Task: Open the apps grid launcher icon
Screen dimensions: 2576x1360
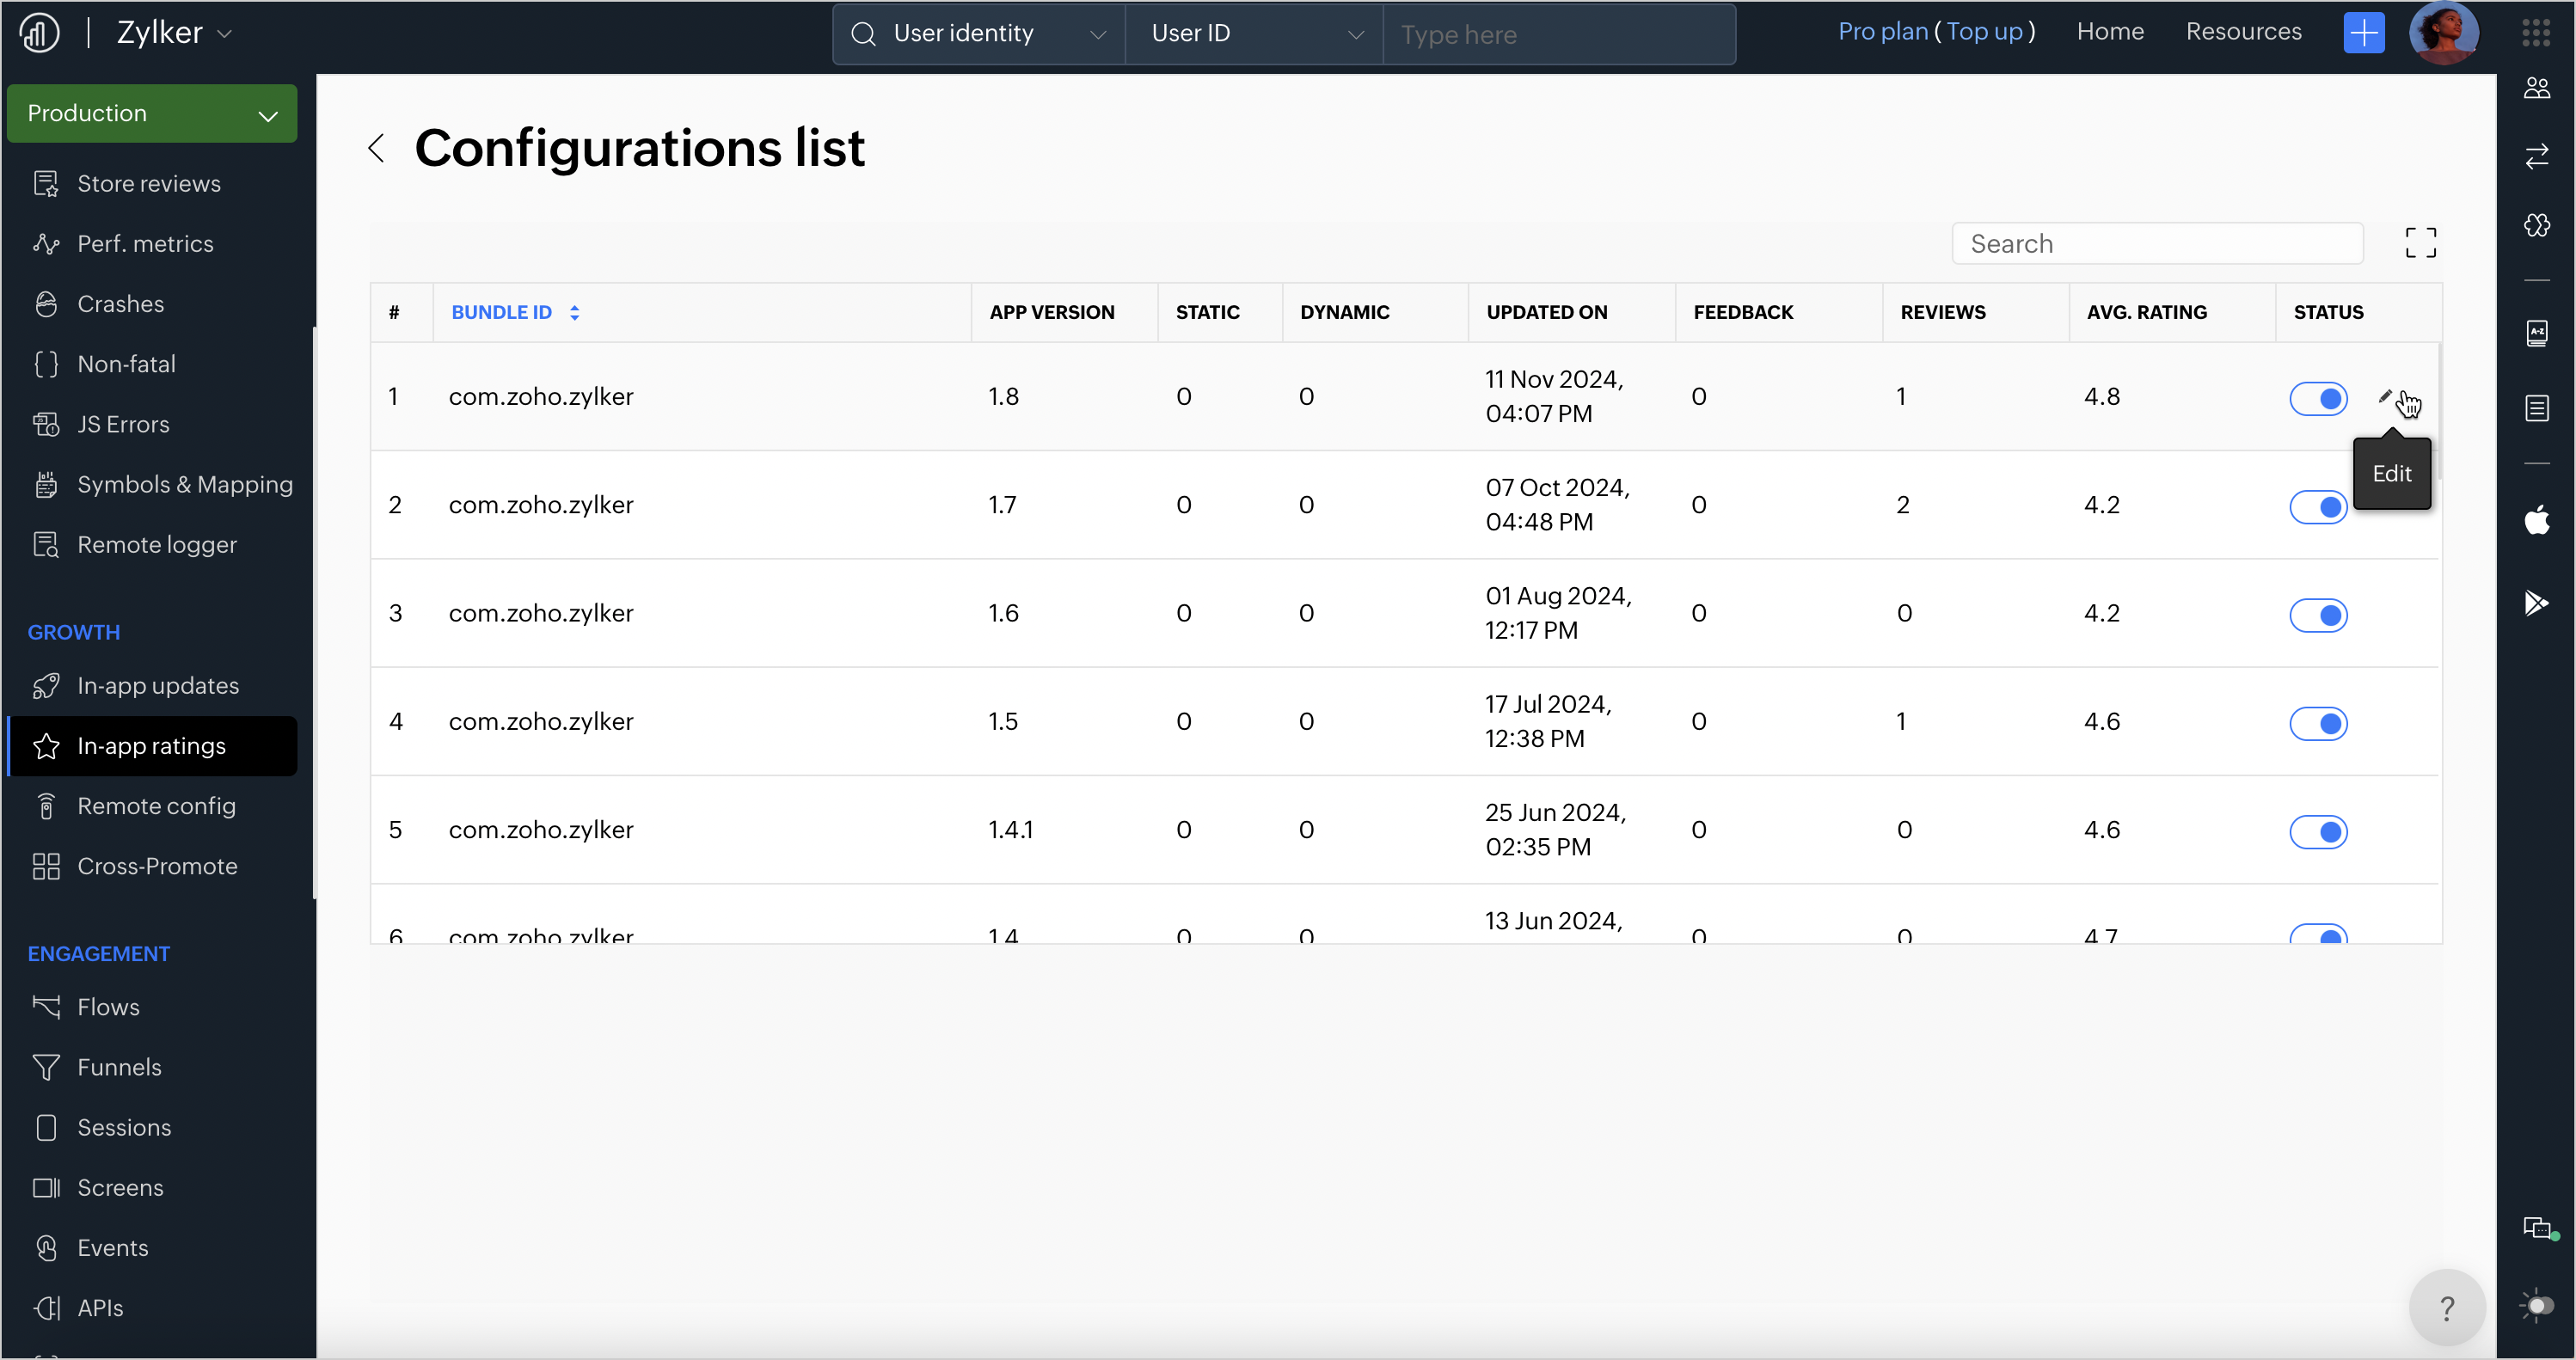Action: 2536,33
